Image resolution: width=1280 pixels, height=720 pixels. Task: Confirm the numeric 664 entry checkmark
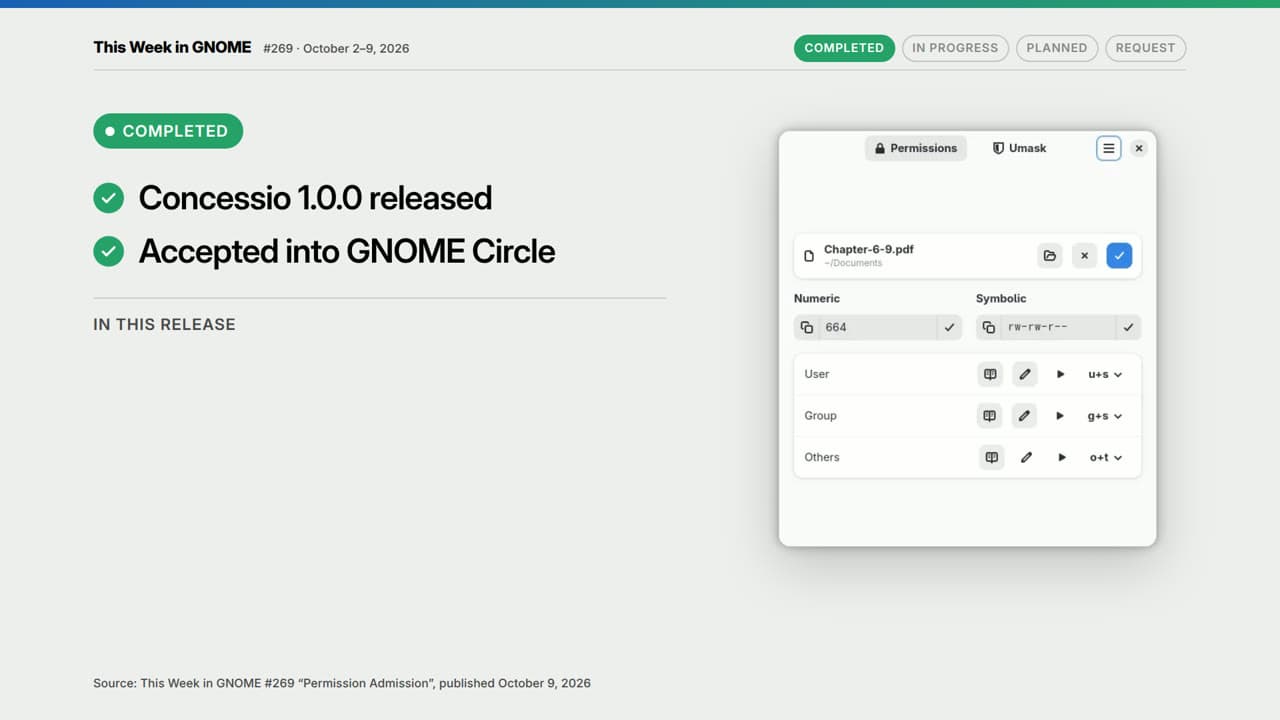[x=949, y=327]
